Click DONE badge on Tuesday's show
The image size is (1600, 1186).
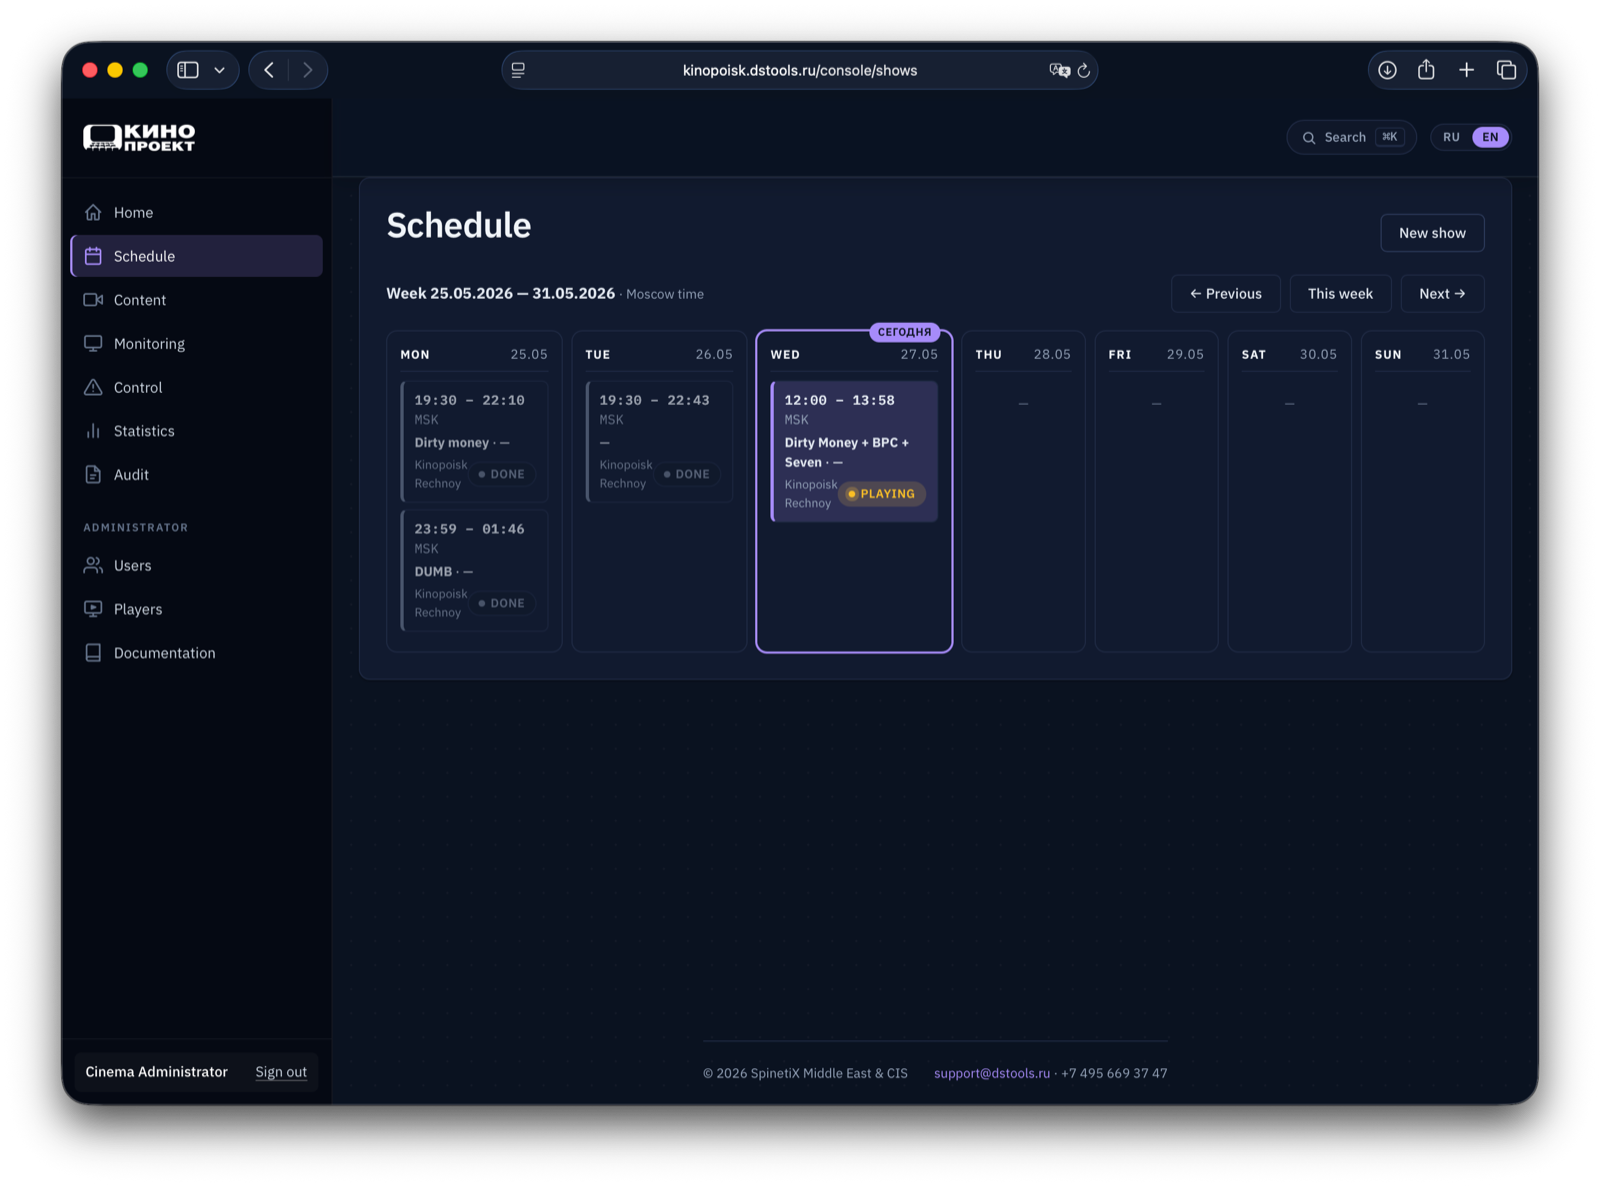pos(686,474)
